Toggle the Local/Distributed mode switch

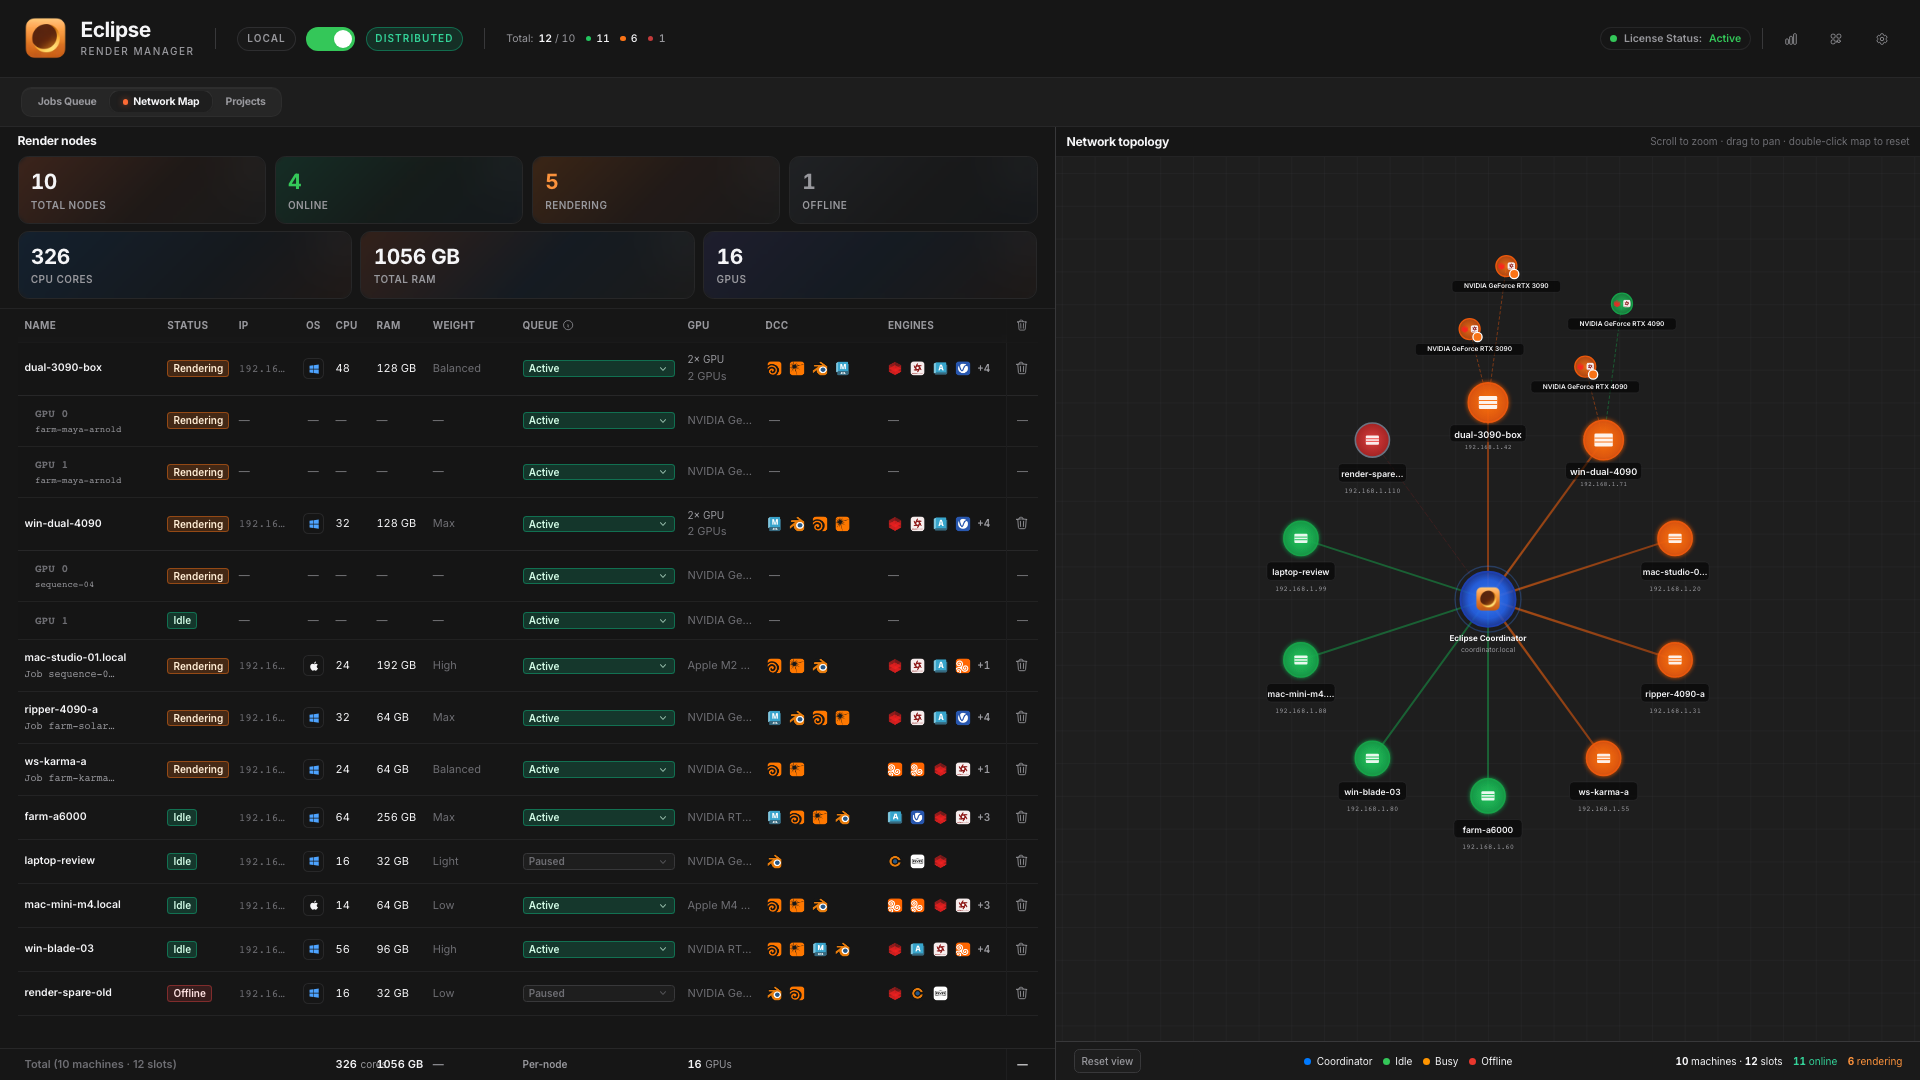tap(330, 39)
